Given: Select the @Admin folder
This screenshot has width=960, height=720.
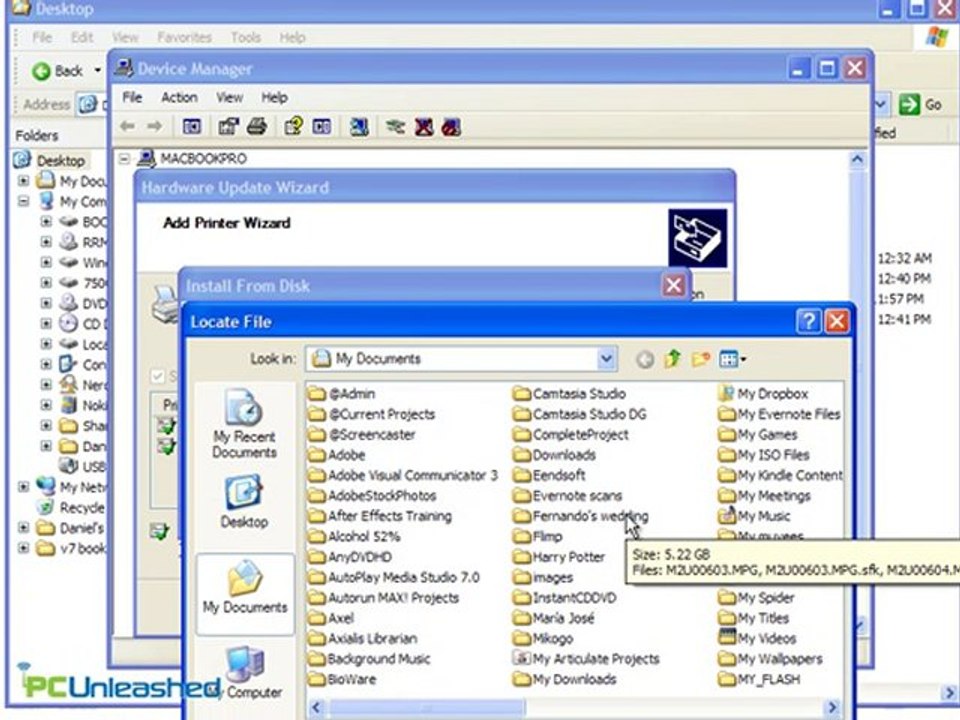Looking at the screenshot, I should (342, 394).
